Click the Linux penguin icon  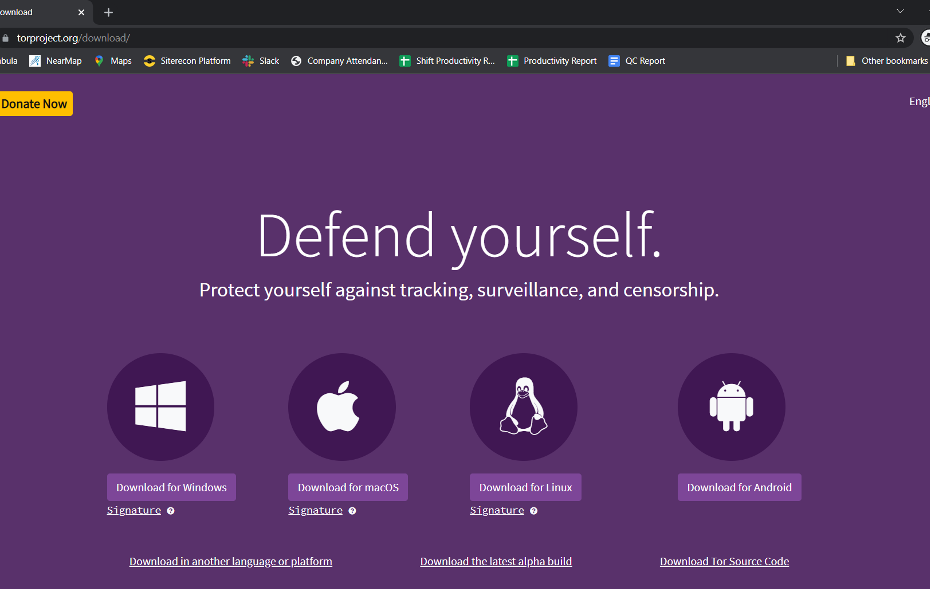[523, 405]
